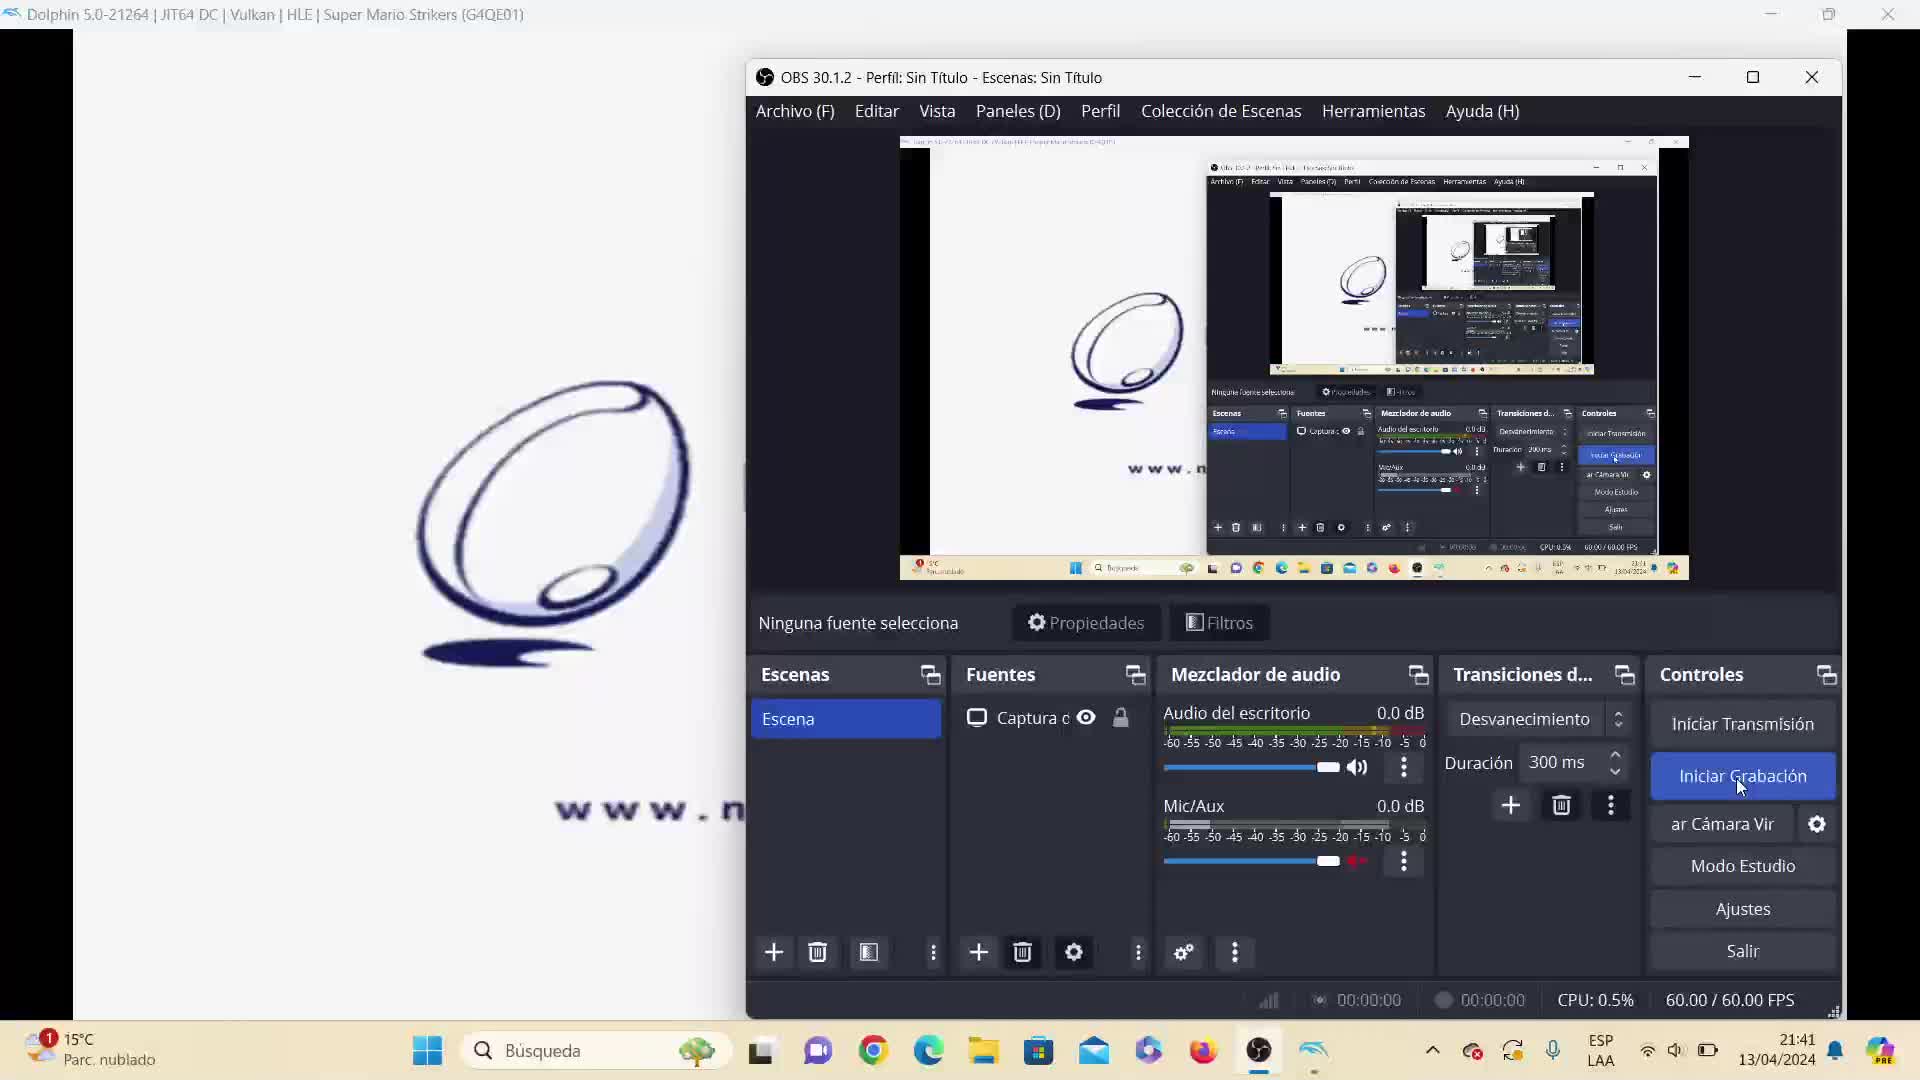Adjust the Mic/Aux volume slider

coord(1251,861)
